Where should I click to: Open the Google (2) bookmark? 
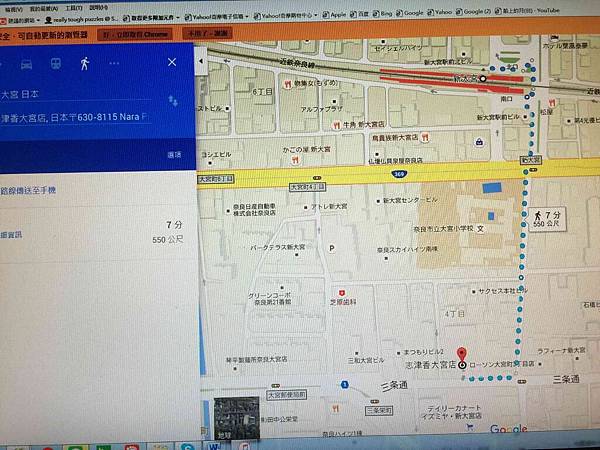pos(474,11)
